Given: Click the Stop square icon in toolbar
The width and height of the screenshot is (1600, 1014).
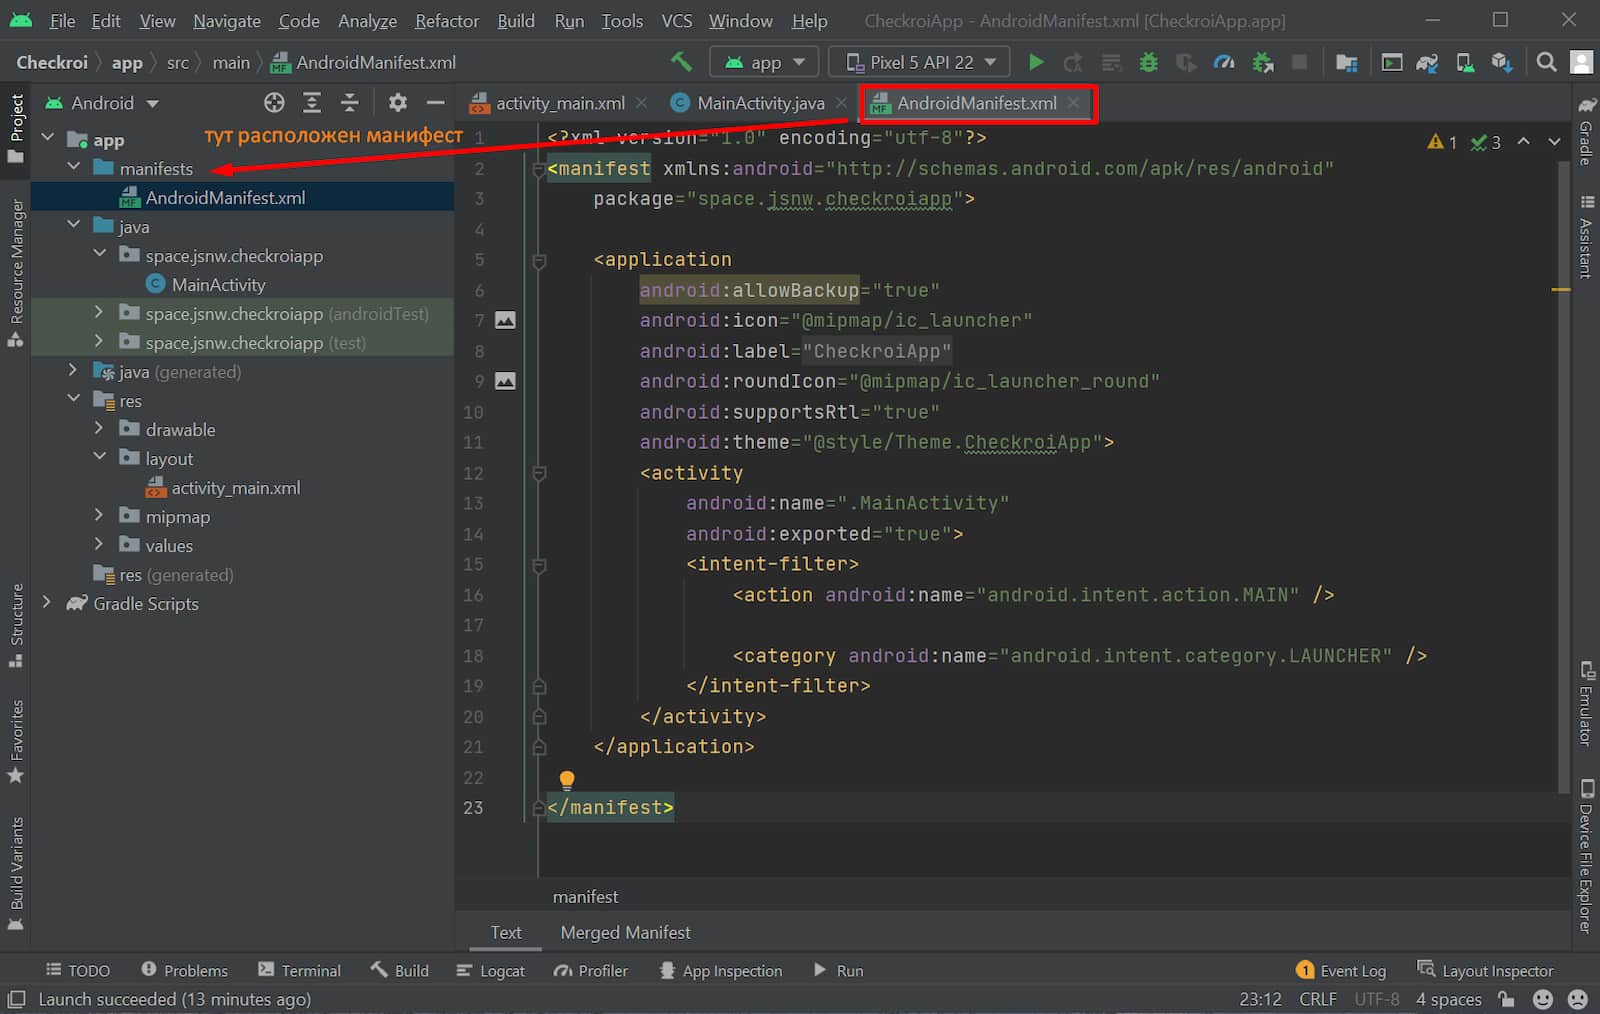Looking at the screenshot, I should pos(1300,62).
